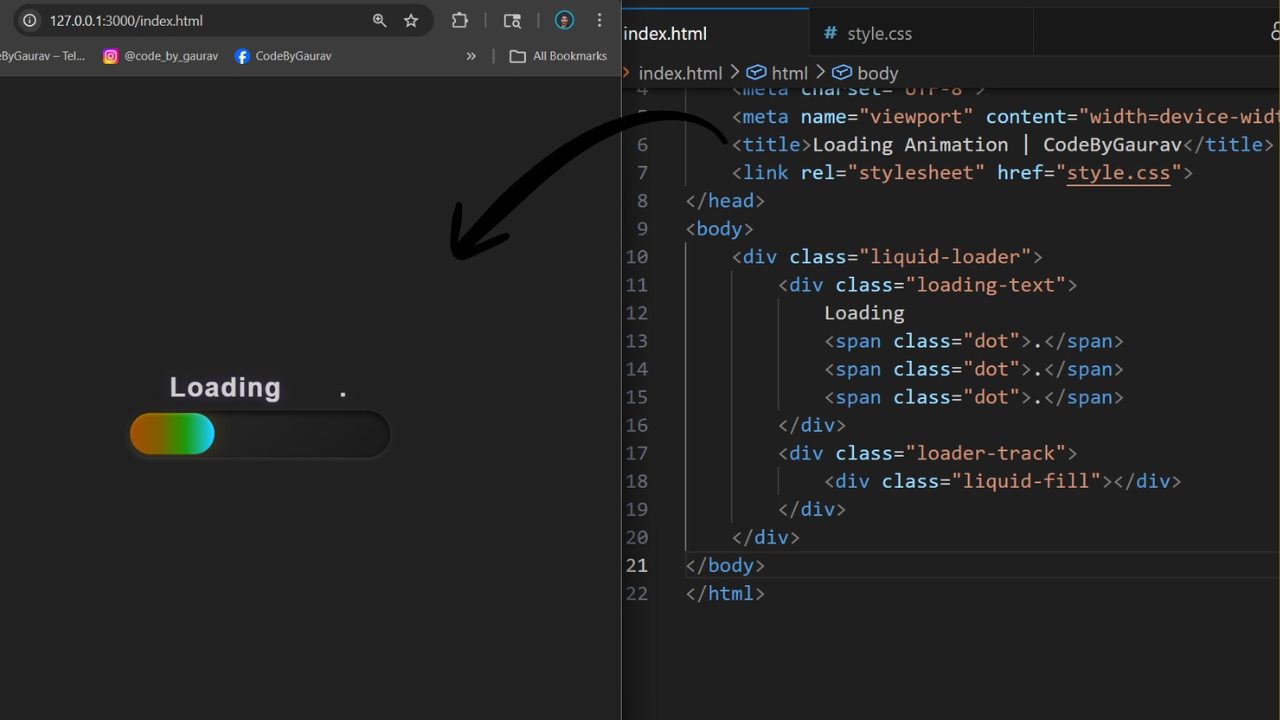Select the index.html editor tab
This screenshot has height=720, width=1280.
(x=665, y=33)
